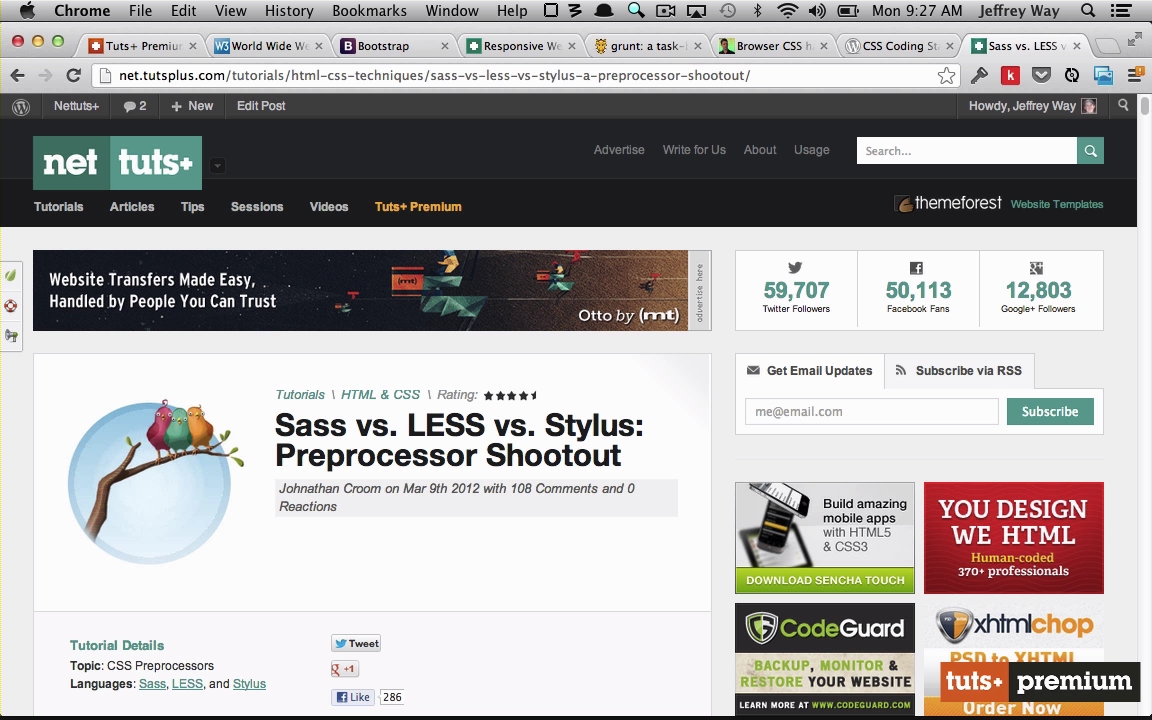The width and height of the screenshot is (1152, 720).
Task: Open the Bookmarks menu
Action: pos(370,10)
